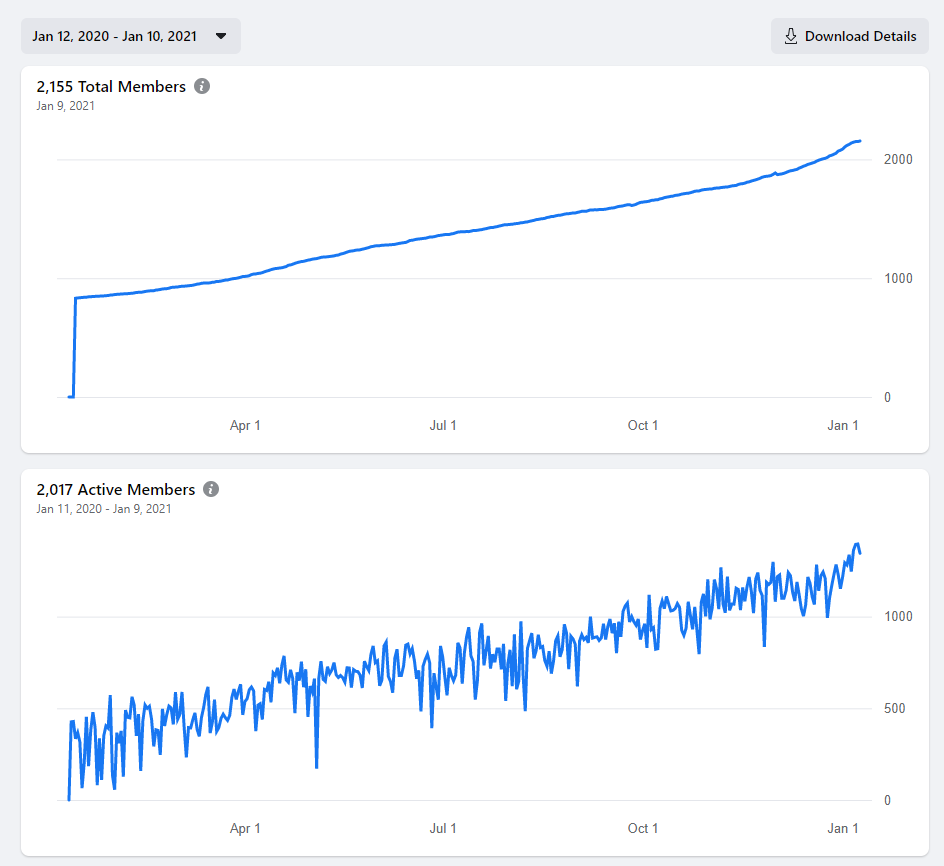The width and height of the screenshot is (944, 866).
Task: Click the Jul 1 label on Active Members chart
Action: click(443, 828)
